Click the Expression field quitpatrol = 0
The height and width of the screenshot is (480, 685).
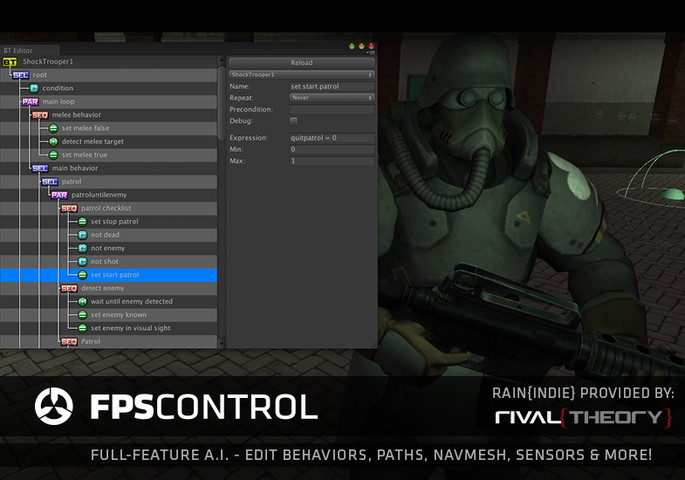[332, 138]
